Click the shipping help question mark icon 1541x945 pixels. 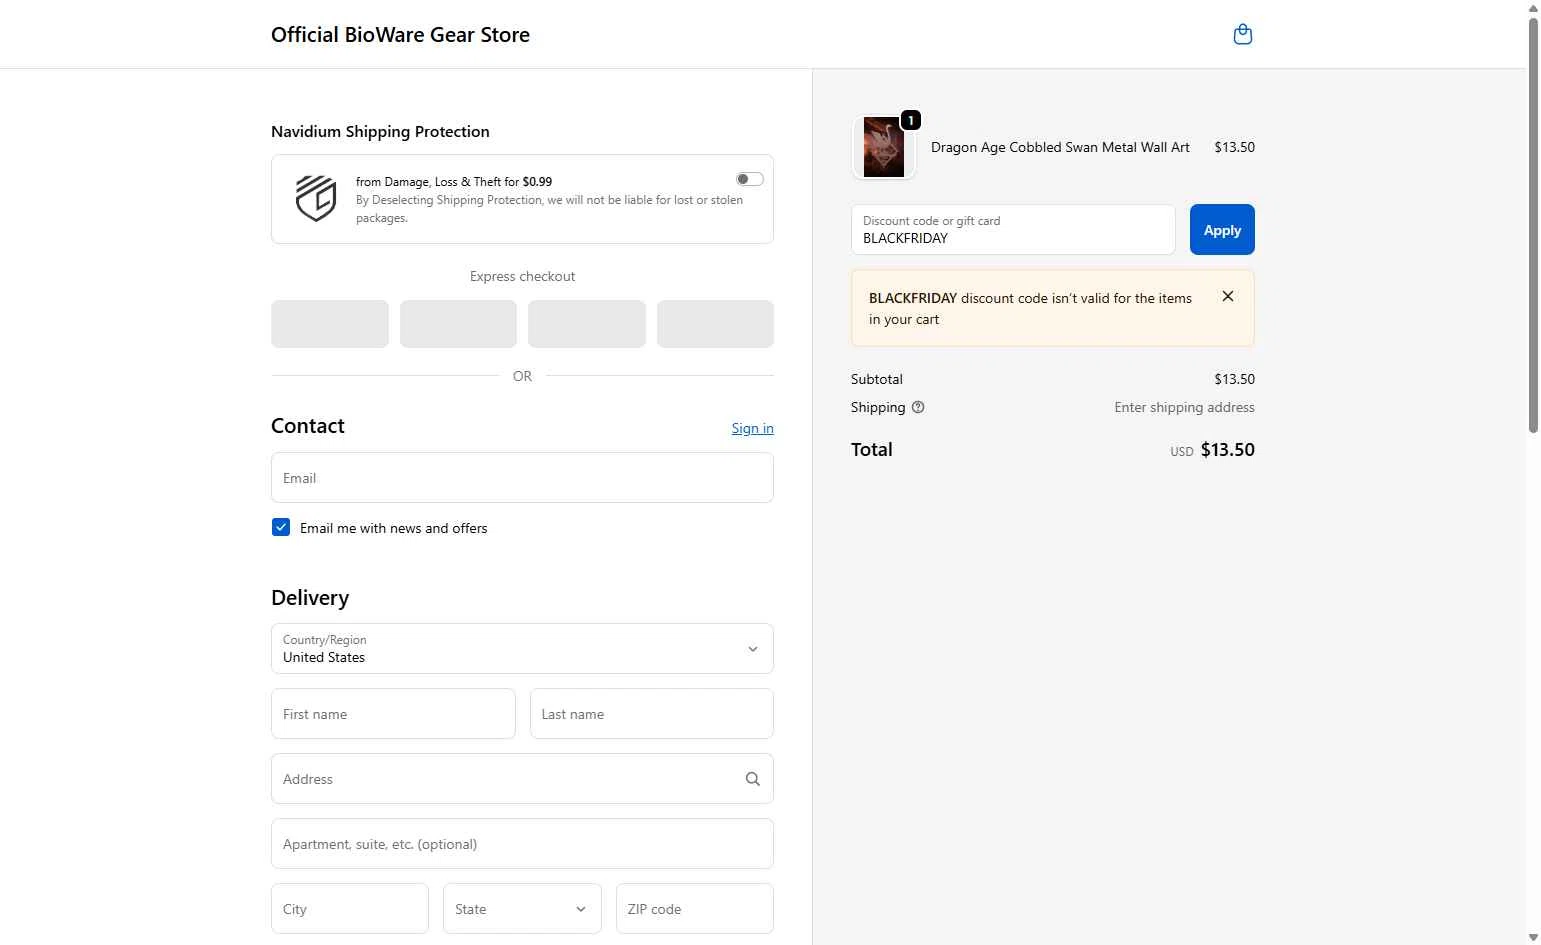tap(918, 407)
